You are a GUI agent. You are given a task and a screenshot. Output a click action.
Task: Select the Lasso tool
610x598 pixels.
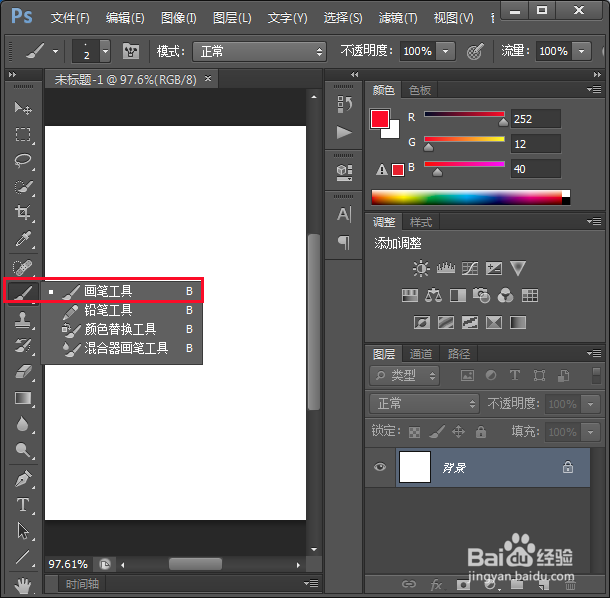tap(23, 160)
